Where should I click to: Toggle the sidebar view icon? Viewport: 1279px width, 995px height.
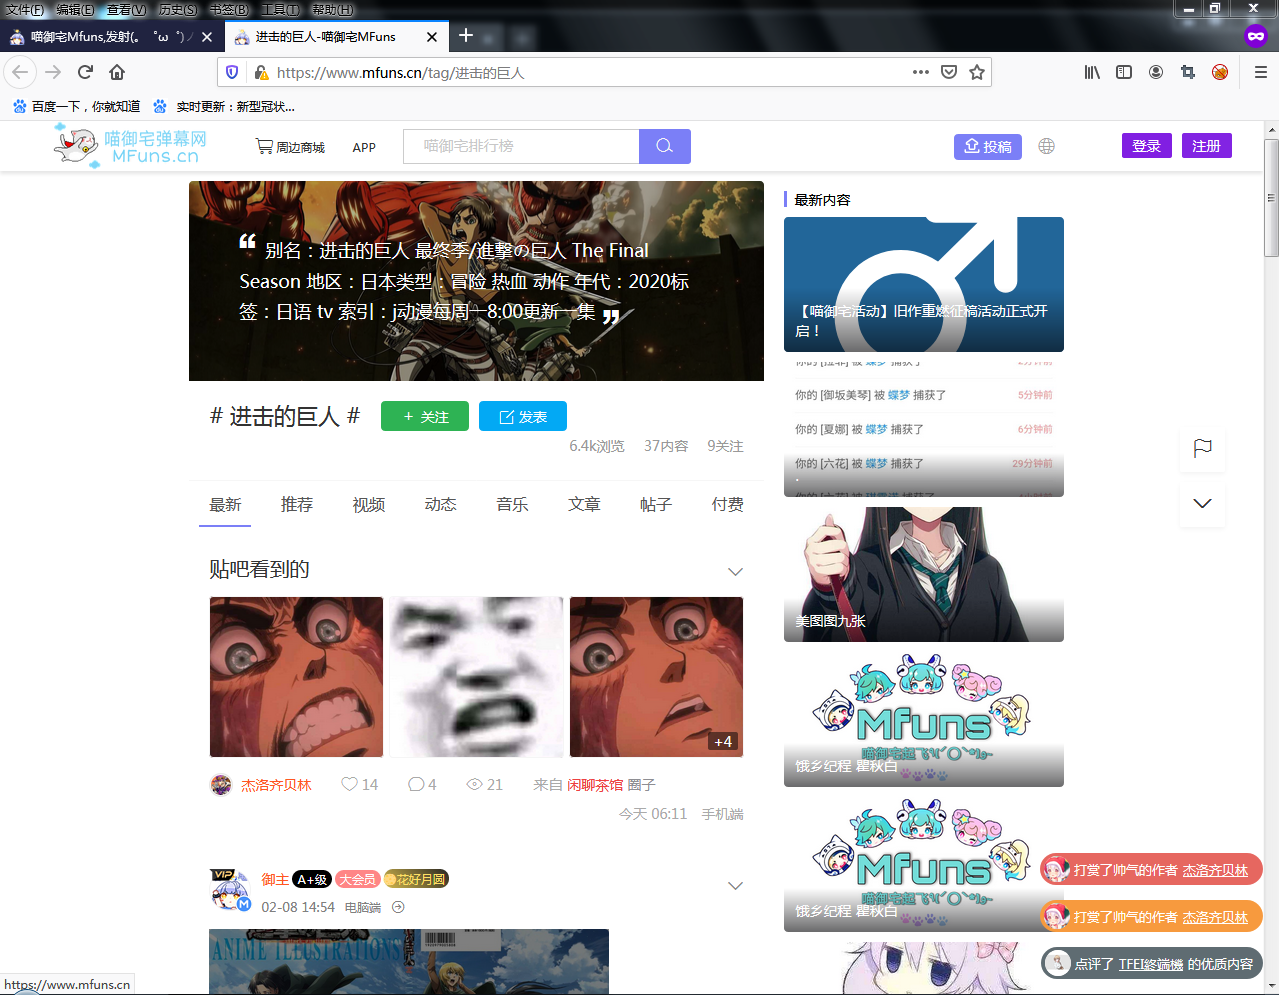click(1124, 72)
